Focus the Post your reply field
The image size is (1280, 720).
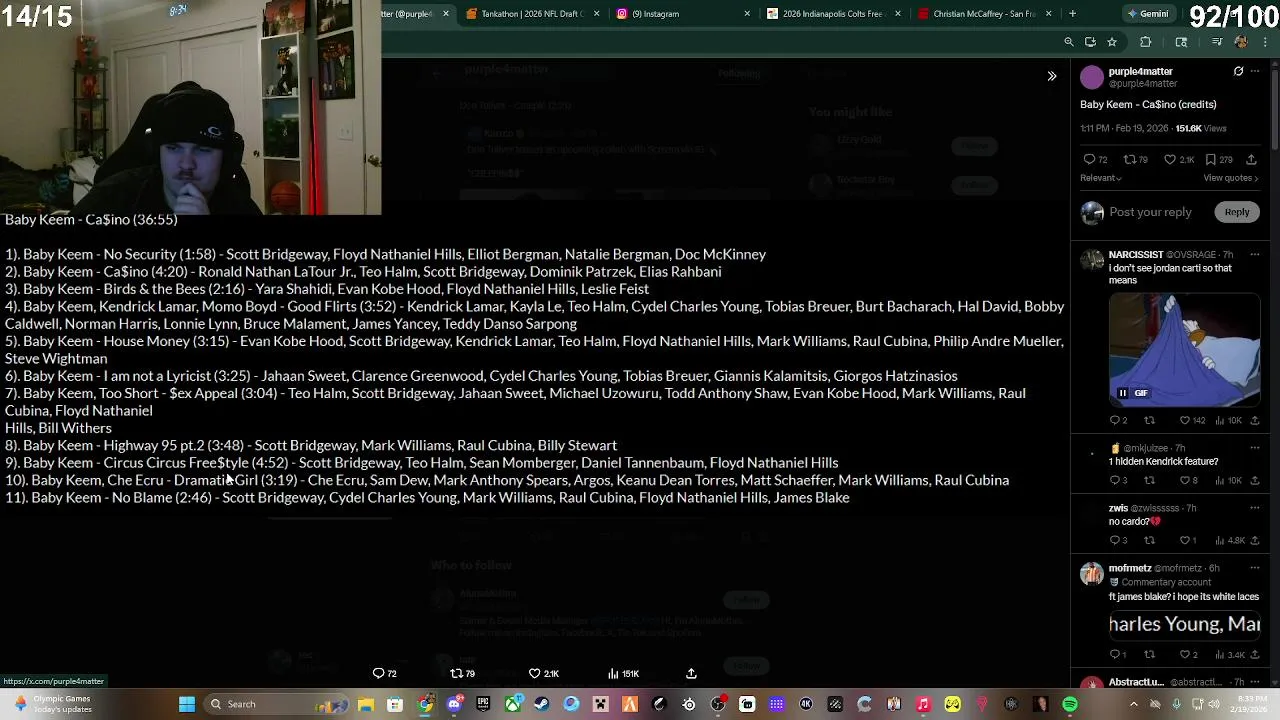point(1150,212)
